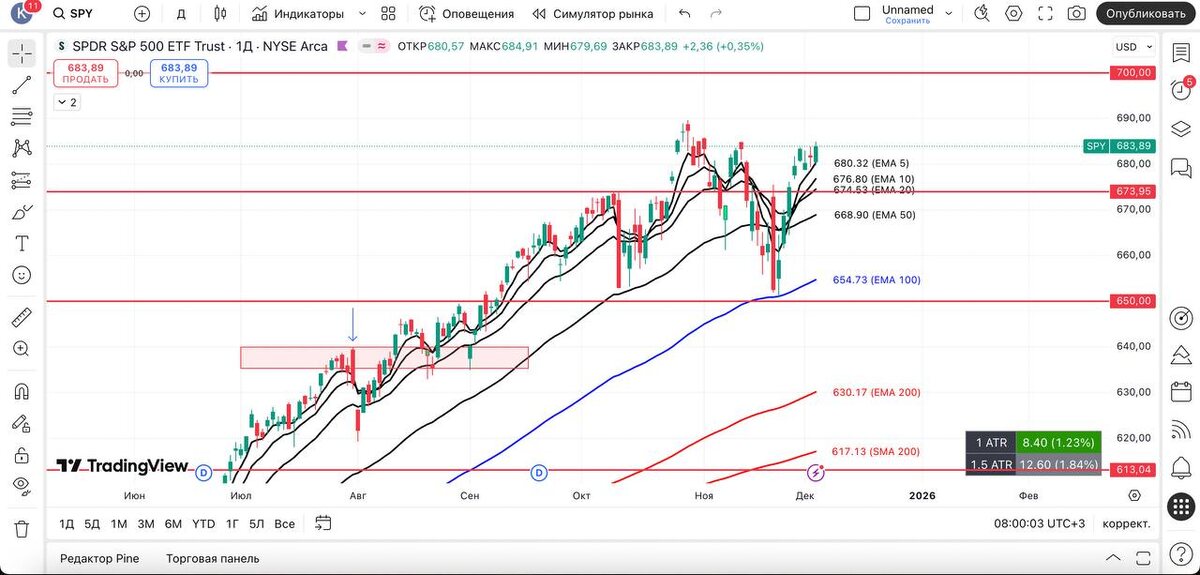
Task: Click the Опубликовать button
Action: (1147, 14)
